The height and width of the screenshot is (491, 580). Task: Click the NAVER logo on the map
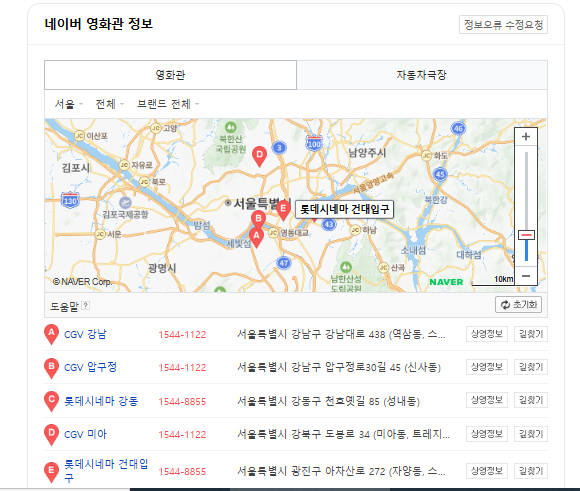pyautogui.click(x=446, y=282)
